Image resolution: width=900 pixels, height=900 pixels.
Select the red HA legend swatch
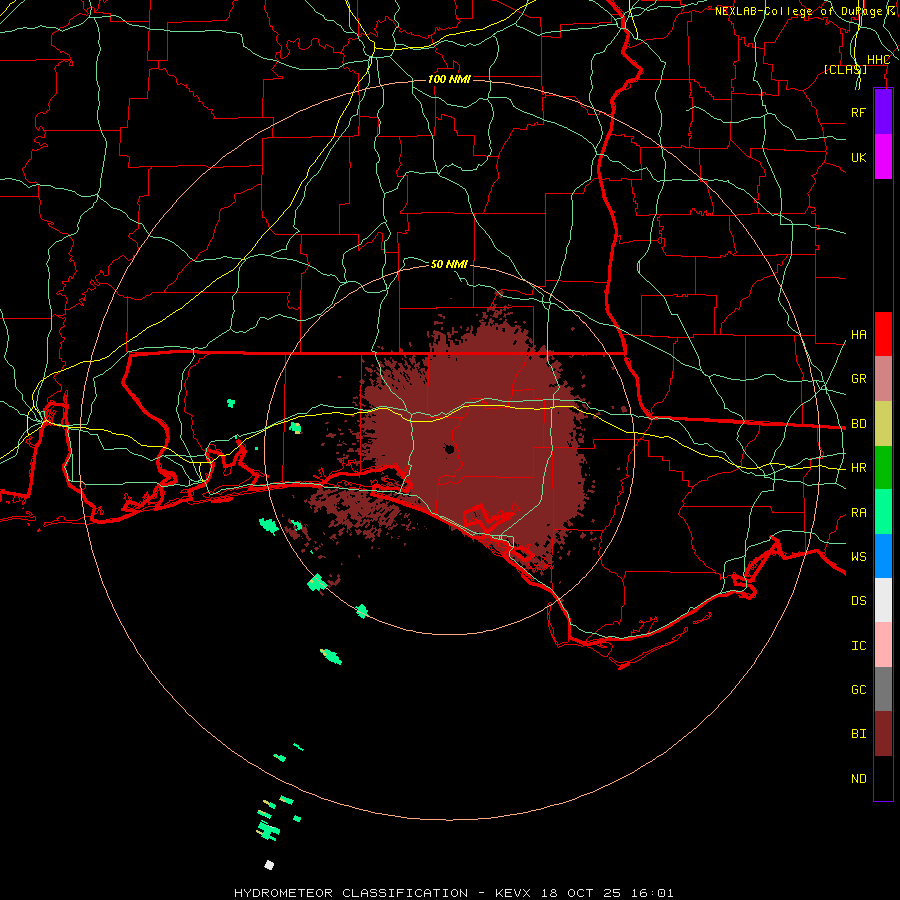883,334
